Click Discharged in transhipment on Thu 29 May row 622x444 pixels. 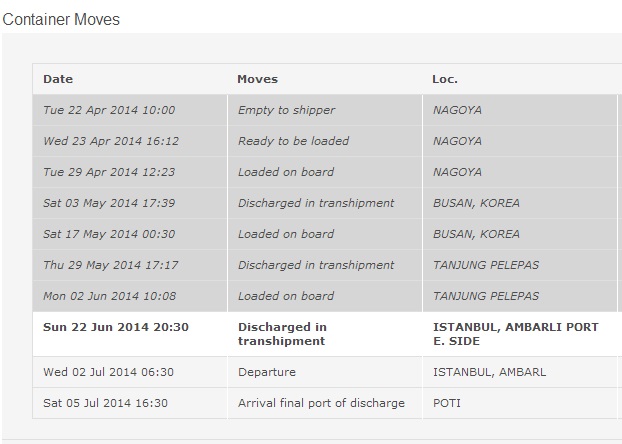click(x=316, y=265)
